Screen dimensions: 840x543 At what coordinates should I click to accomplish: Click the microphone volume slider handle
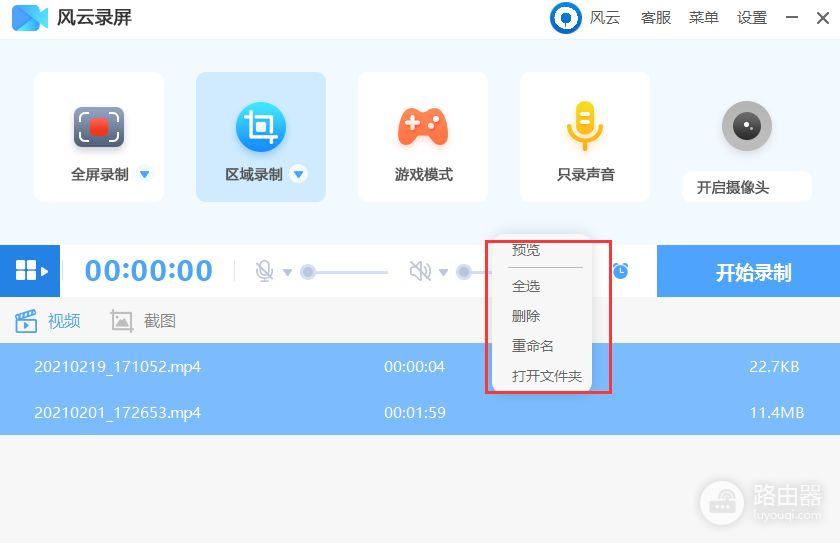tap(308, 271)
